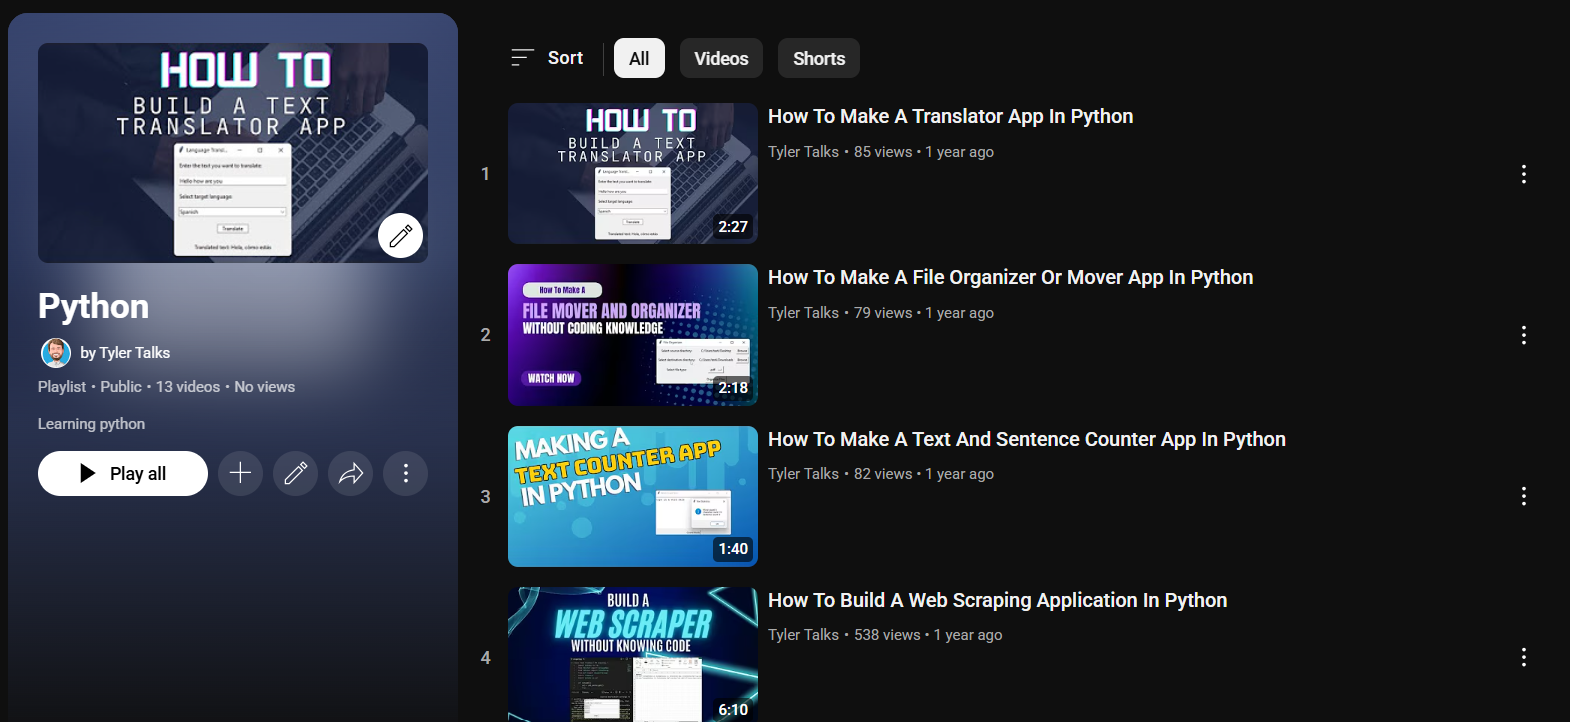The width and height of the screenshot is (1570, 722).
Task: Open How To Make A Translator App title
Action: (950, 116)
